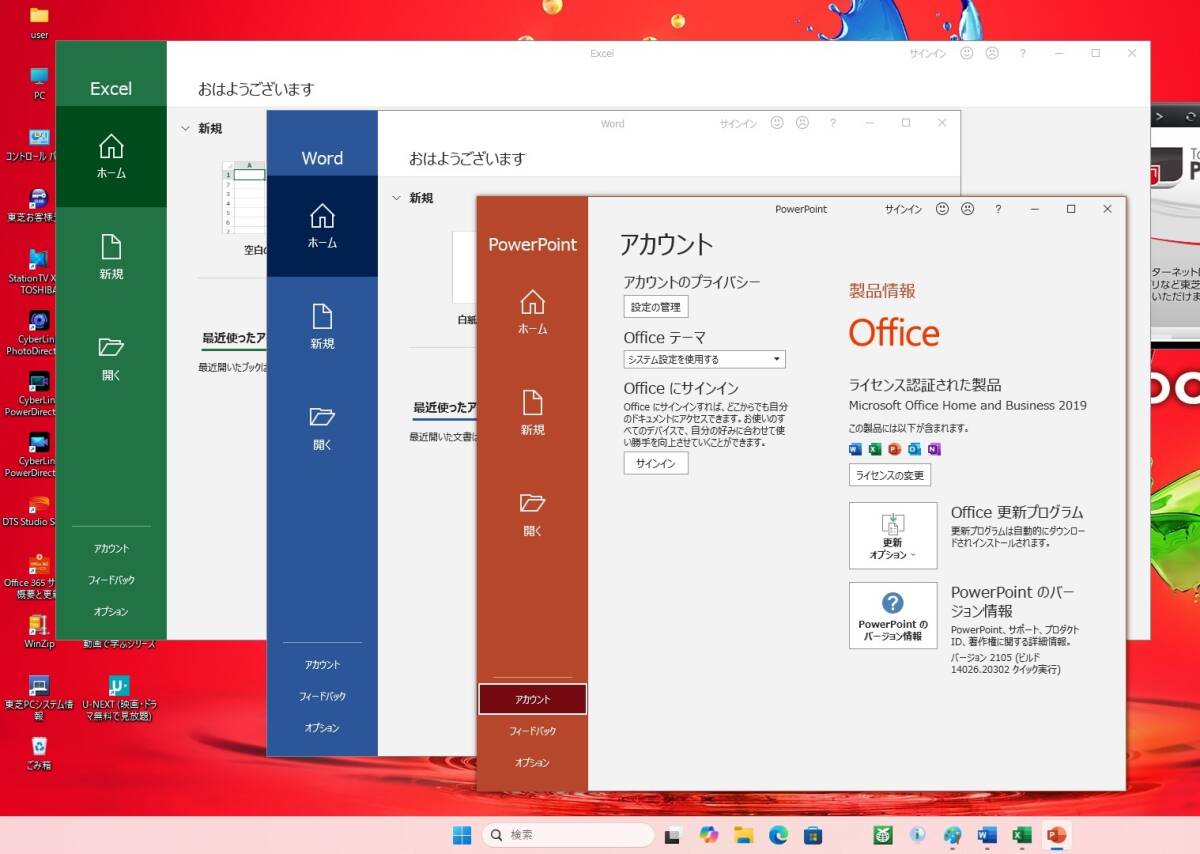Choose Open (開く) in Excel sidebar
Viewport: 1200px width, 854px height.
111,358
